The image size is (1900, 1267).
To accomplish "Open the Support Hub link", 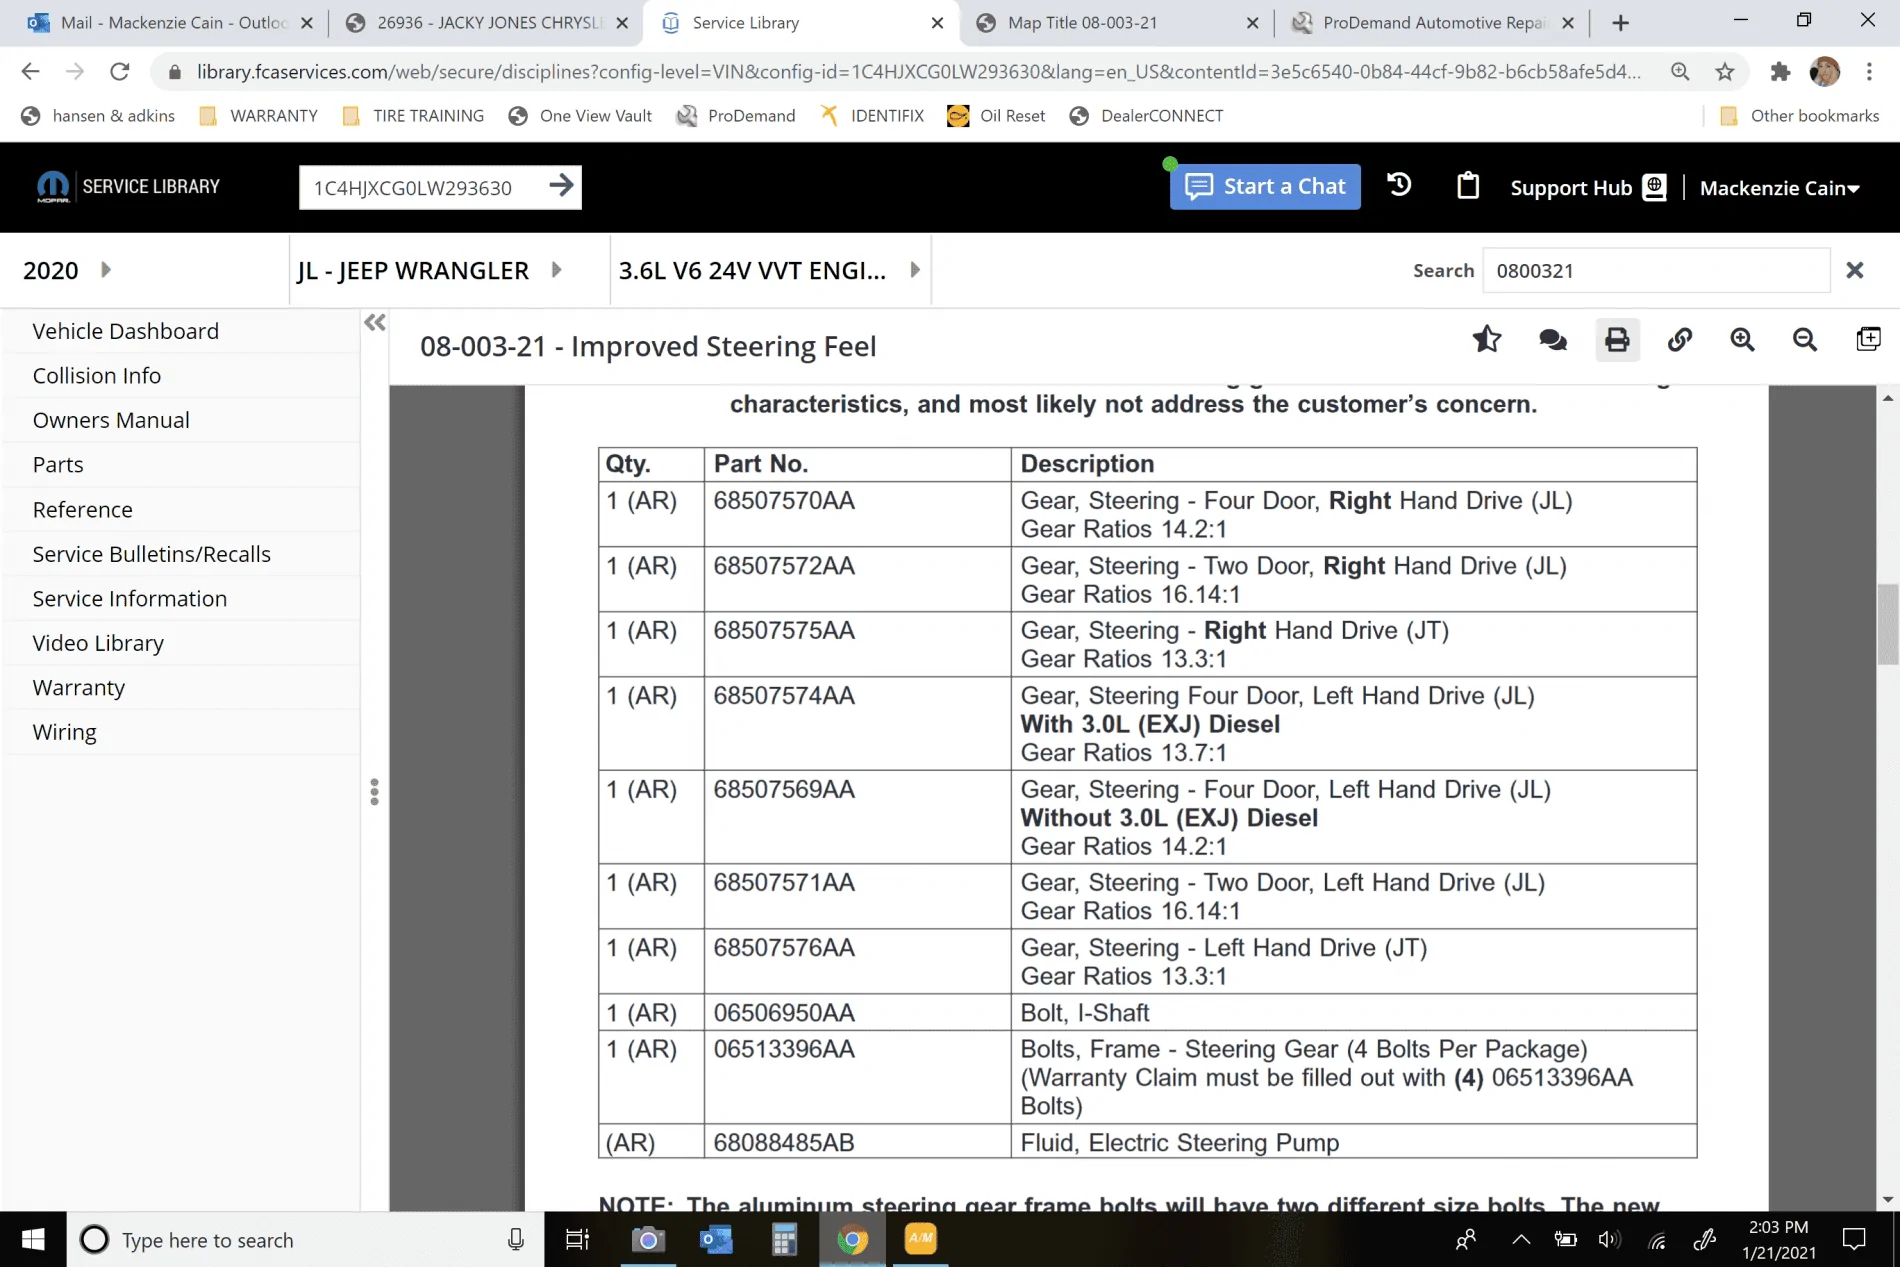I will point(1588,188).
